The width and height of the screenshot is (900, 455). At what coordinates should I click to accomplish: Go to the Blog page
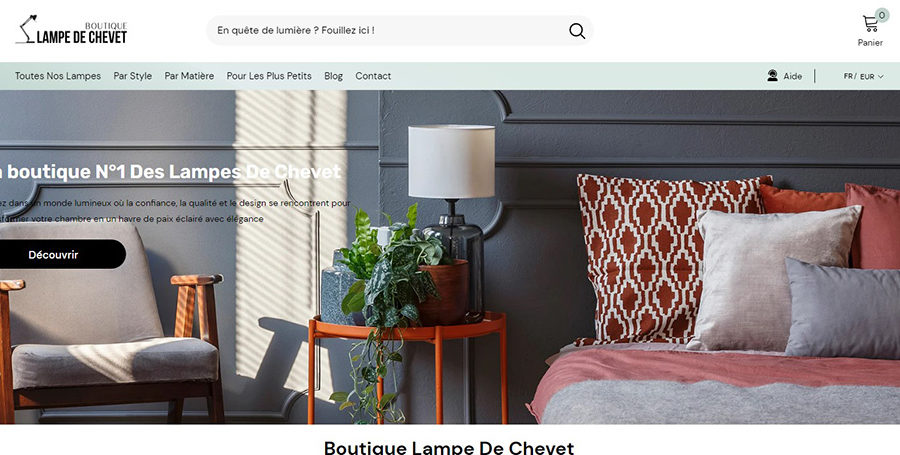(333, 76)
